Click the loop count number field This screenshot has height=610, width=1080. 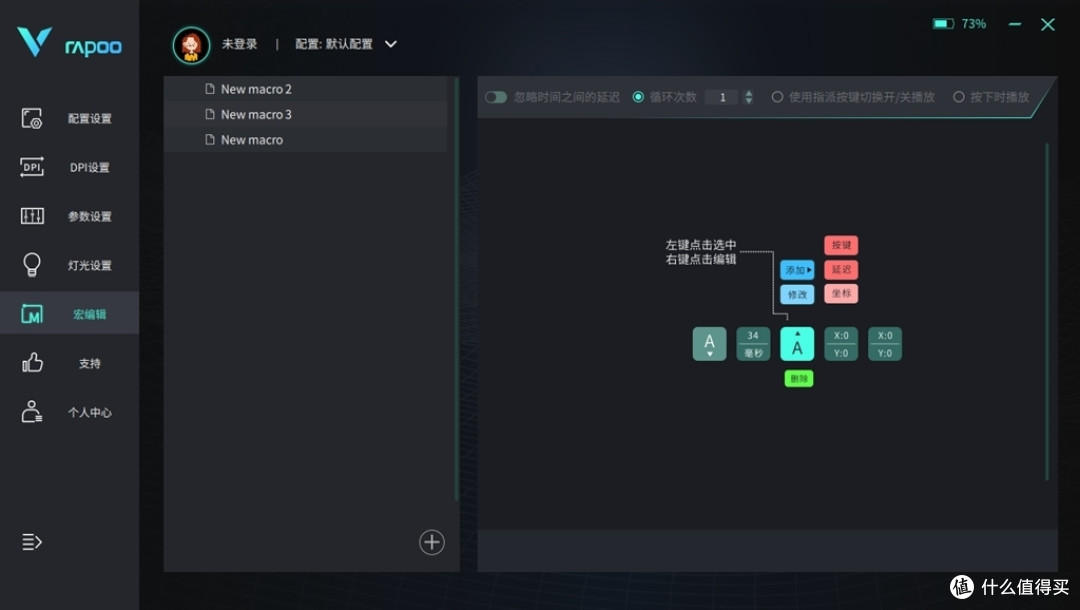tap(722, 97)
